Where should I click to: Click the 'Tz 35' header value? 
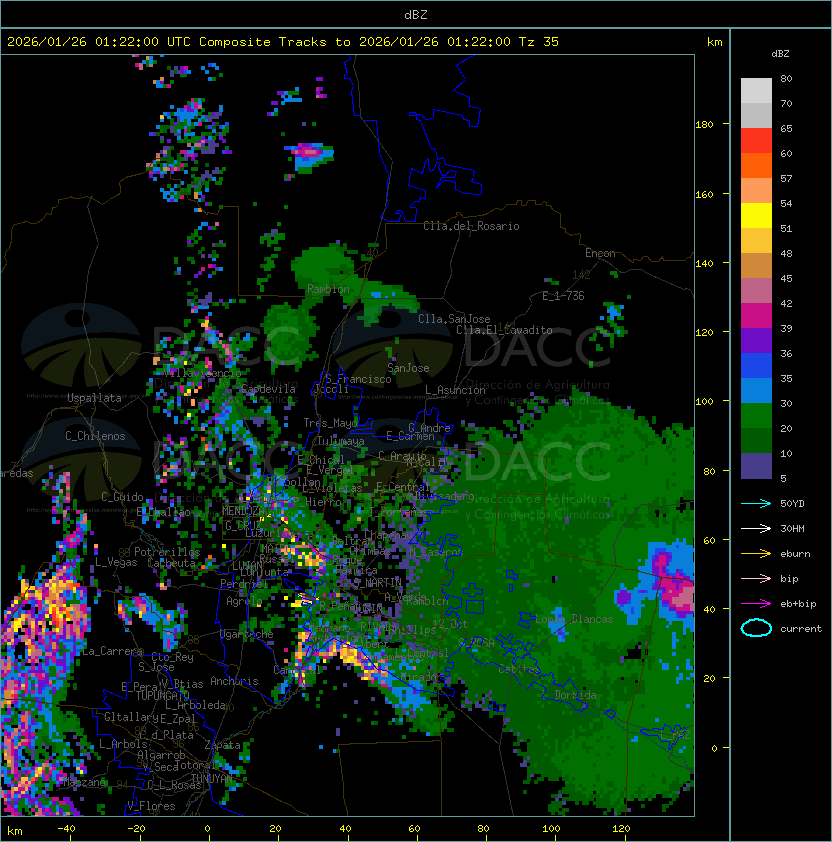click(539, 42)
